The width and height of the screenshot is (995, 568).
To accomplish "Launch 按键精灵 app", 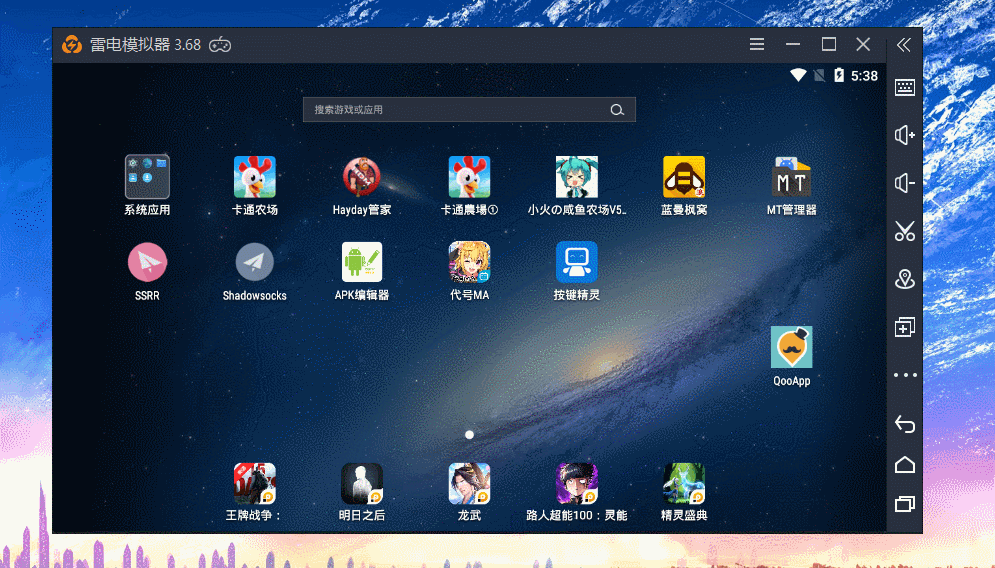I will pyautogui.click(x=576, y=262).
